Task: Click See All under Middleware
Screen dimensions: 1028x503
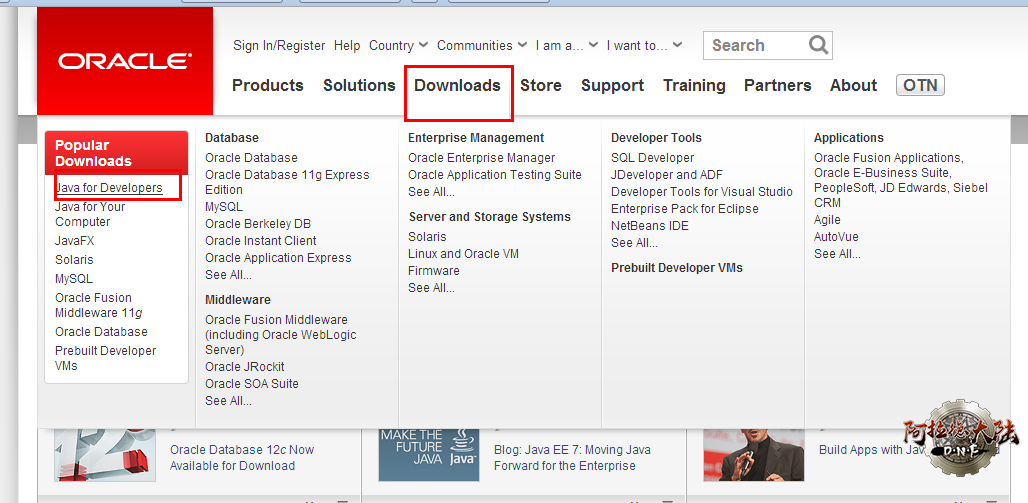Action: (228, 401)
